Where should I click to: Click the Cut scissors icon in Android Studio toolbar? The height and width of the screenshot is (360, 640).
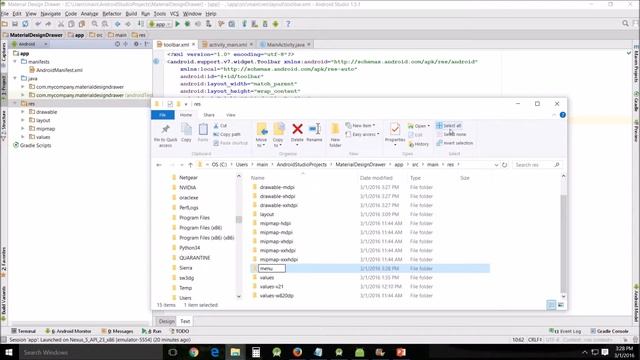pyautogui.click(x=61, y=24)
